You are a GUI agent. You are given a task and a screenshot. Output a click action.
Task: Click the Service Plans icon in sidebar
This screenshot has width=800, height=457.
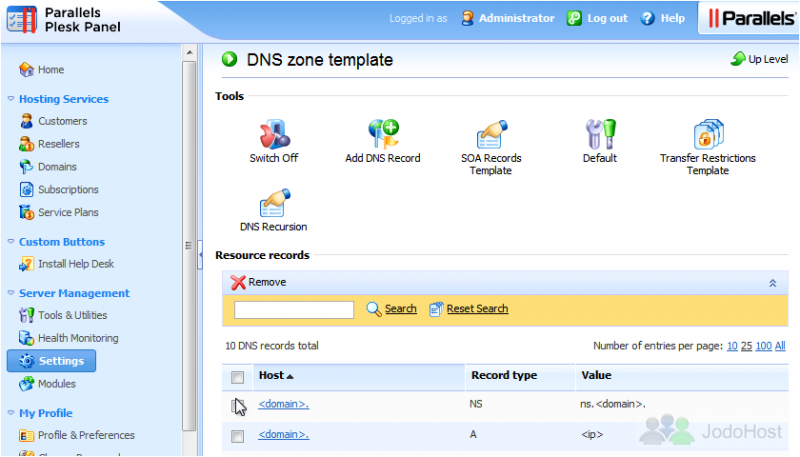(27, 212)
